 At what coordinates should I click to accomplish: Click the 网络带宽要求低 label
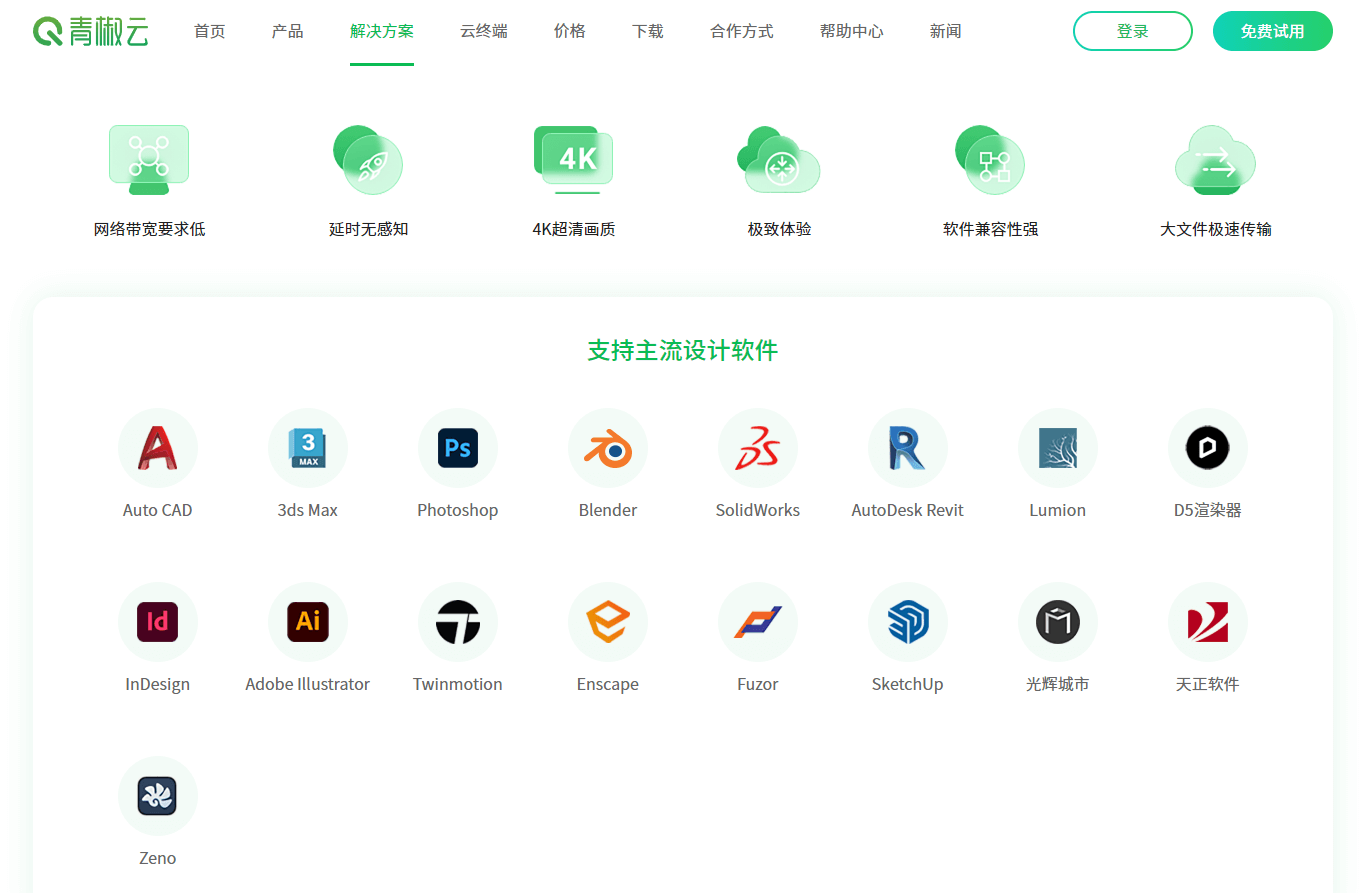(150, 229)
